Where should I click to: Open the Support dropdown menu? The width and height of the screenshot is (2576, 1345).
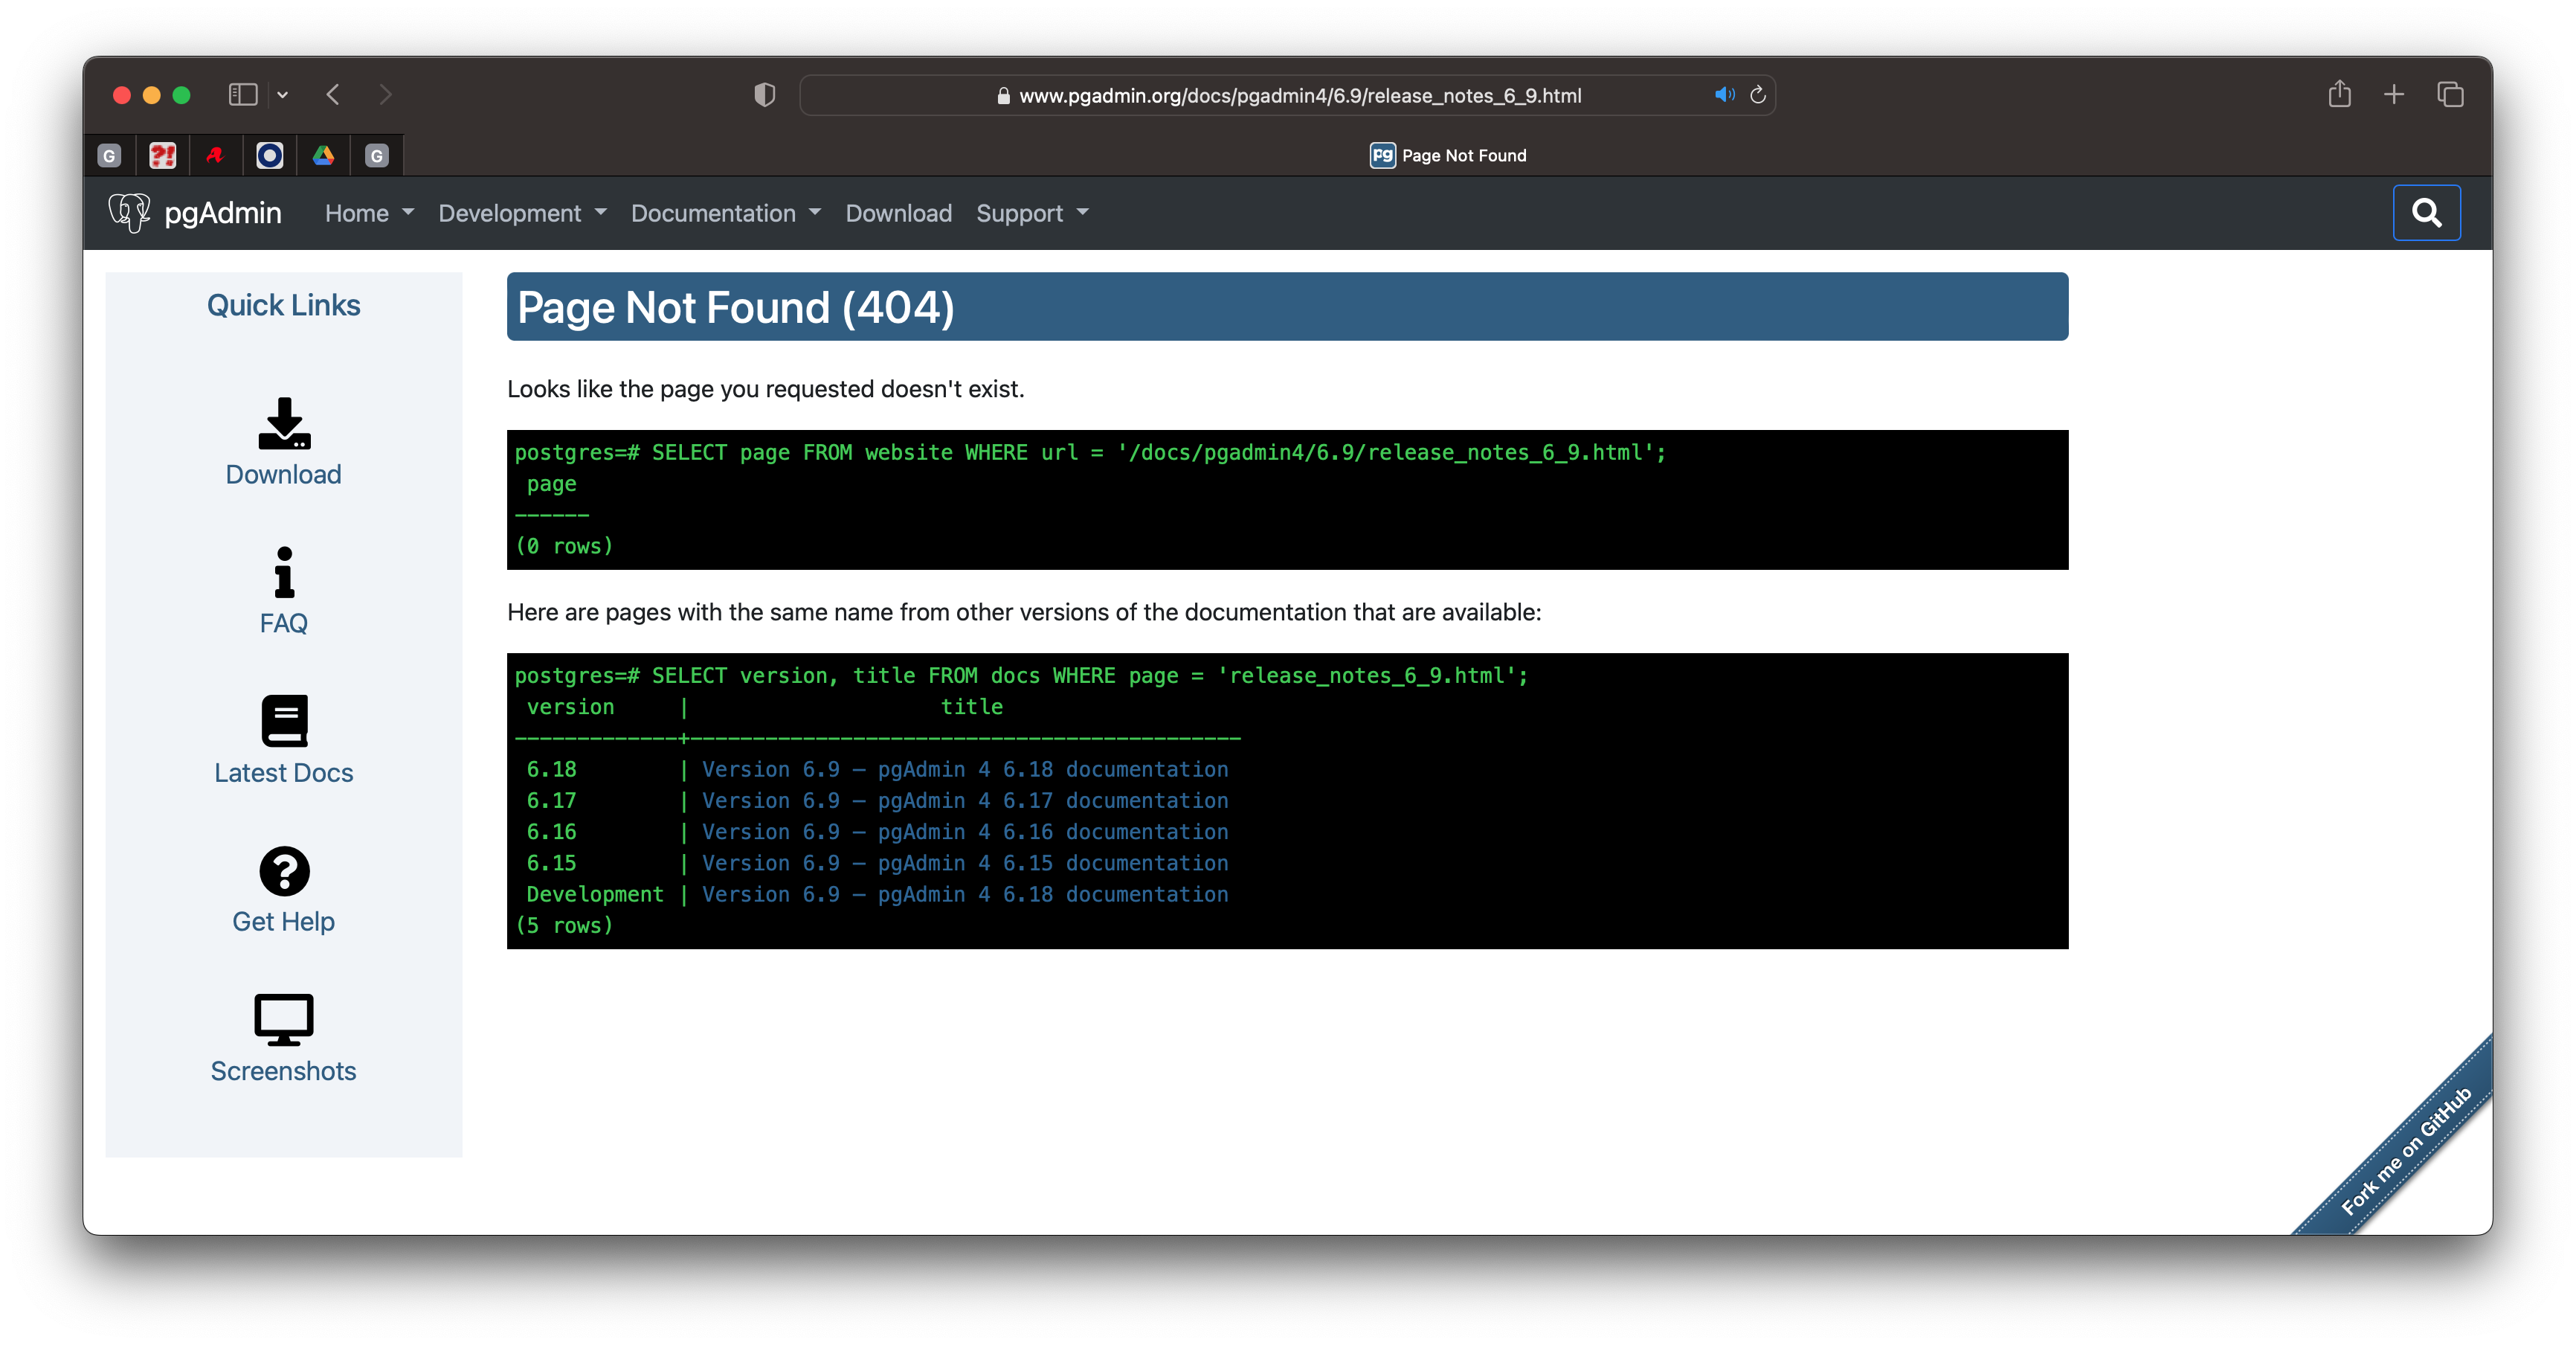[x=1031, y=213]
